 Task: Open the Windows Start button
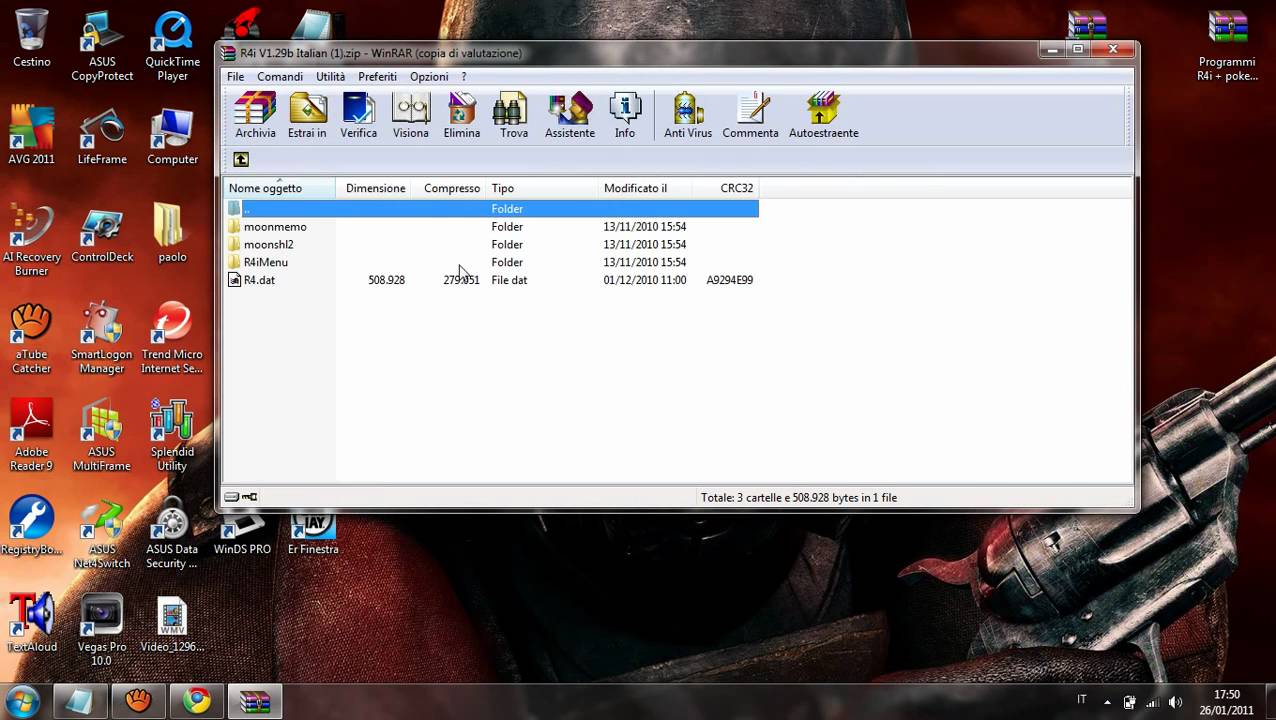click(22, 701)
